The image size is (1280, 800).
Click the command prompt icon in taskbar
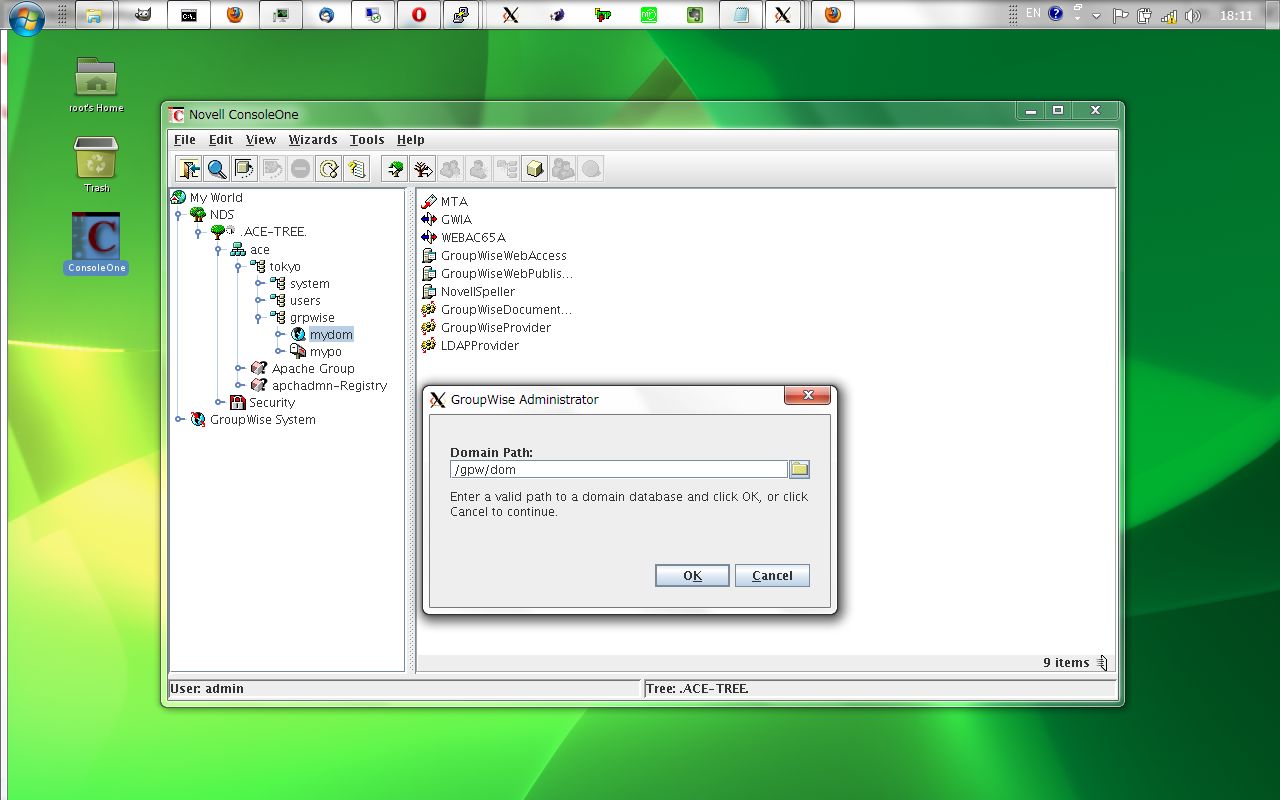coord(189,15)
